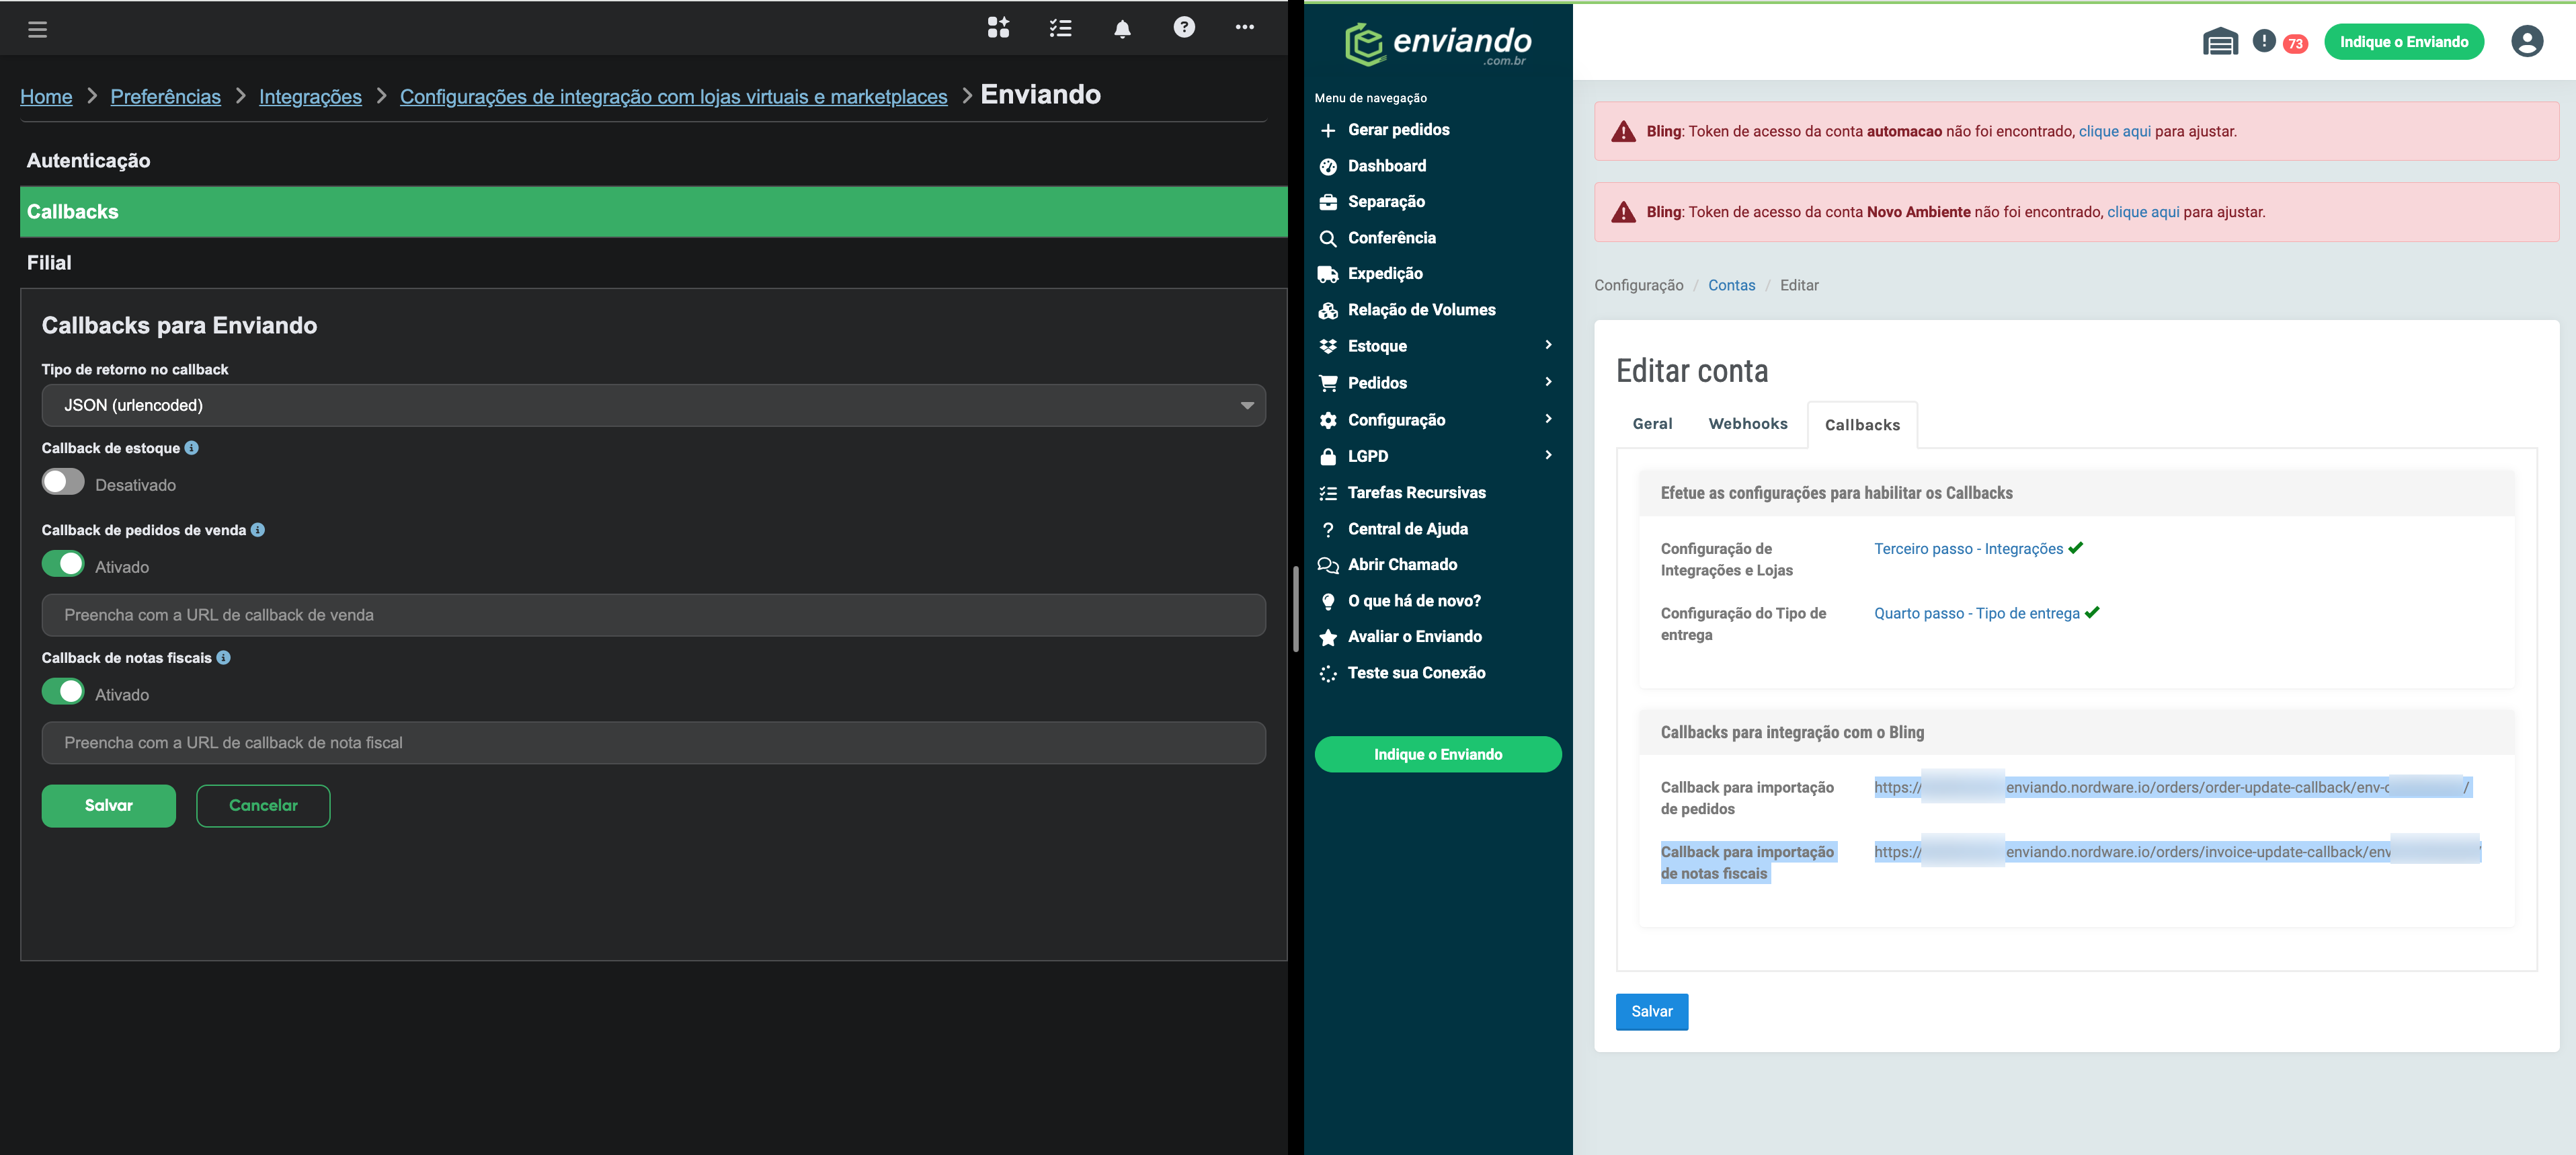Click the Conferência magnifier icon

coord(1328,238)
